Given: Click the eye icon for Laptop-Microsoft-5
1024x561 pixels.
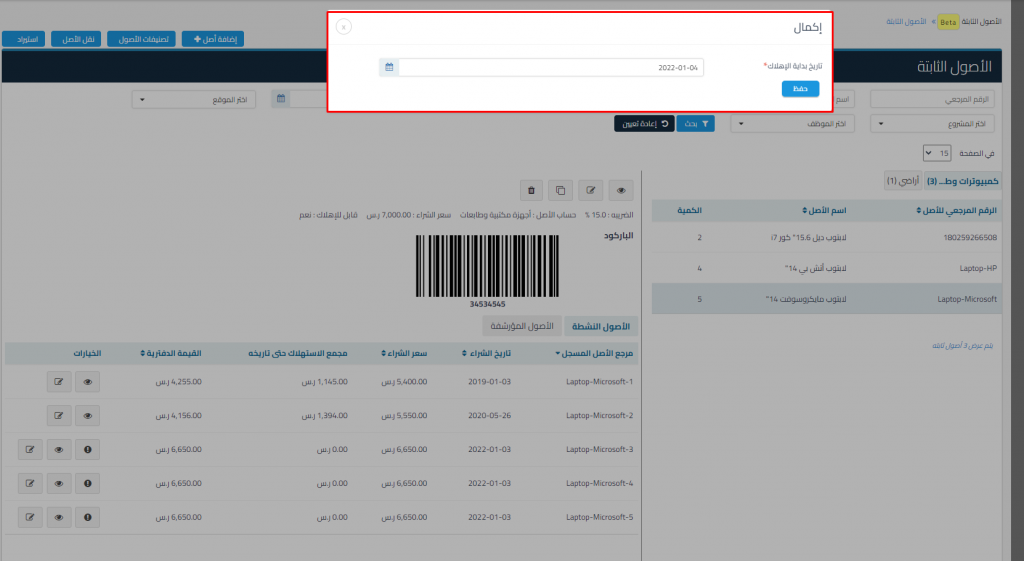Looking at the screenshot, I should 59,517.
